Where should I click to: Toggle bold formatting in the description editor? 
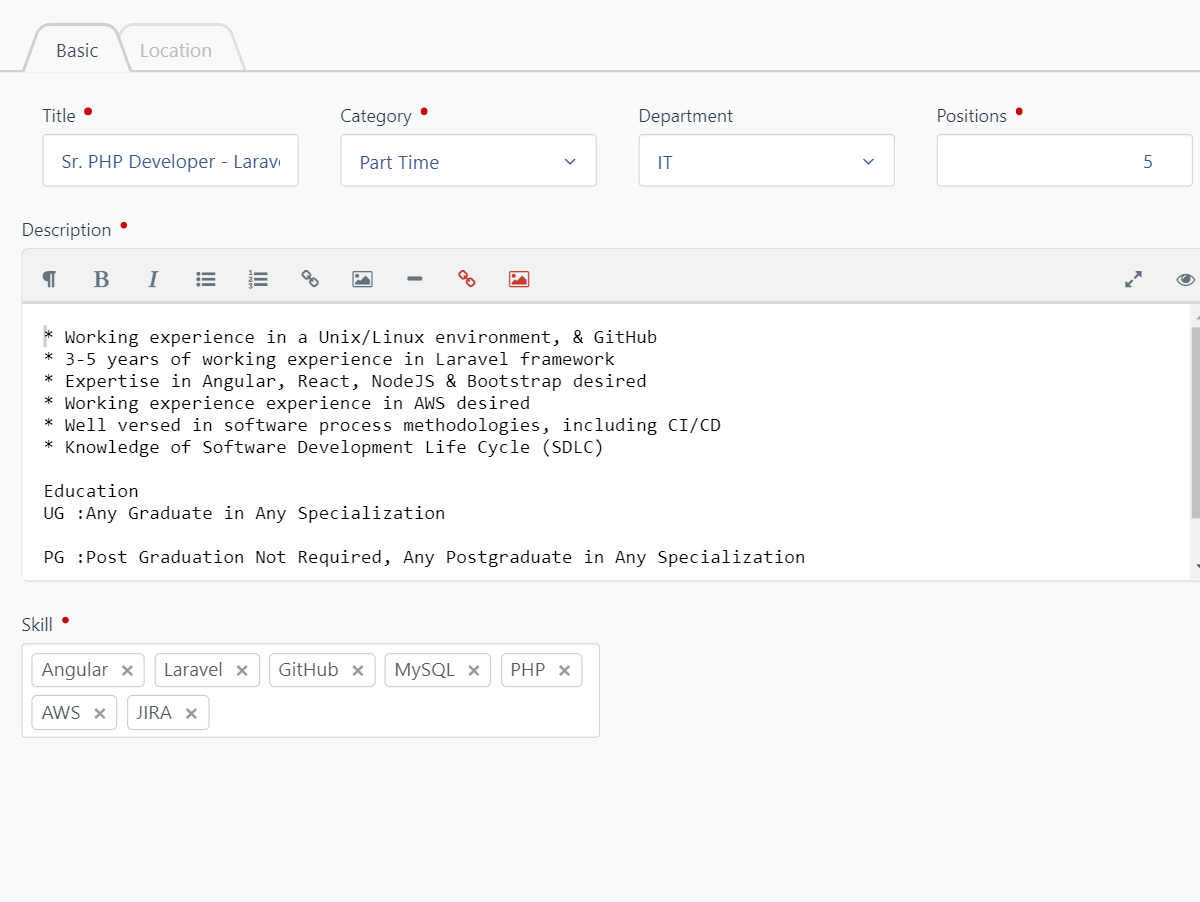pyautogui.click(x=101, y=279)
